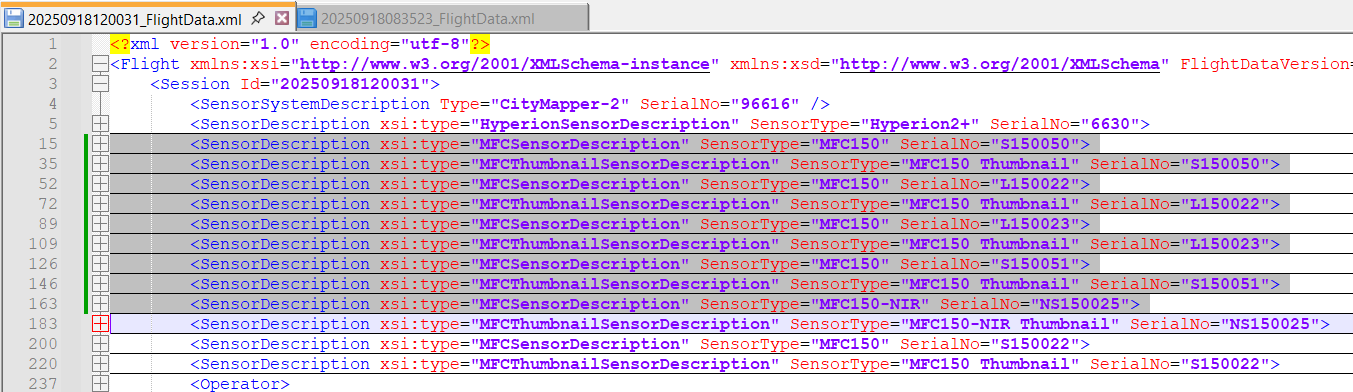Expand folded block at line 146

click(x=99, y=284)
